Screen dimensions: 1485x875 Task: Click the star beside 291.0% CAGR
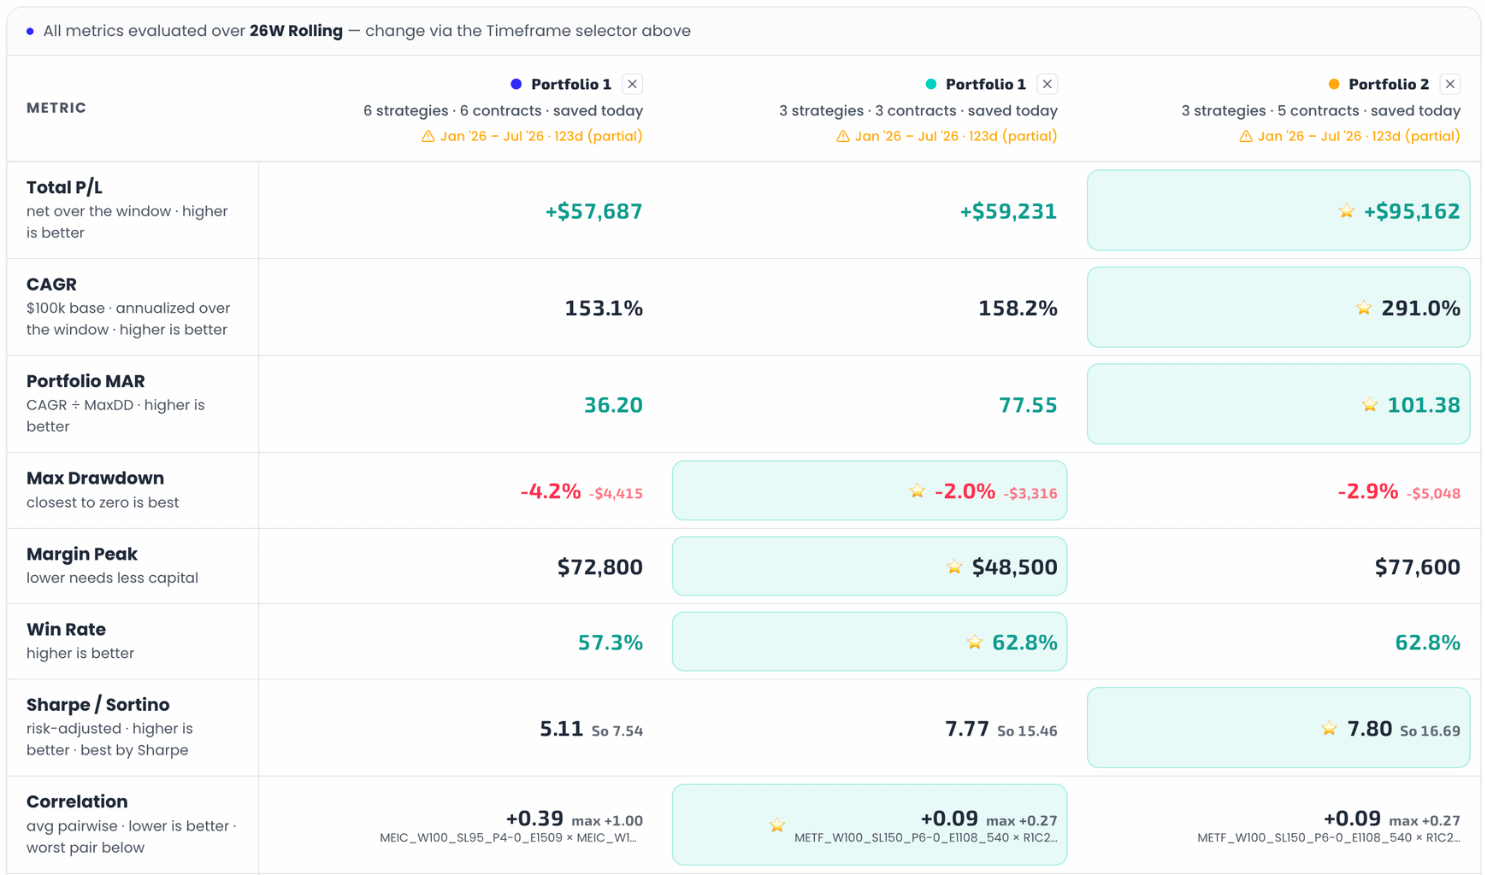coord(1364,308)
